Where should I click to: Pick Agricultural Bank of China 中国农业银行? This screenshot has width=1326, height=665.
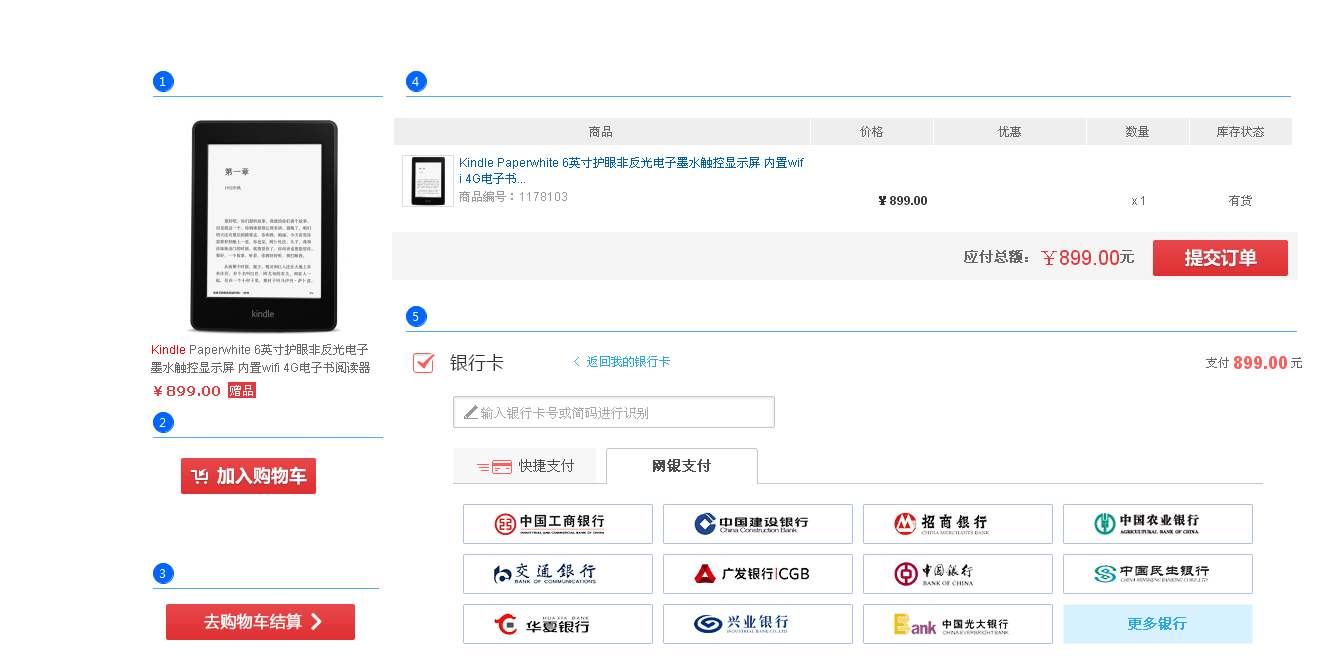(1157, 523)
